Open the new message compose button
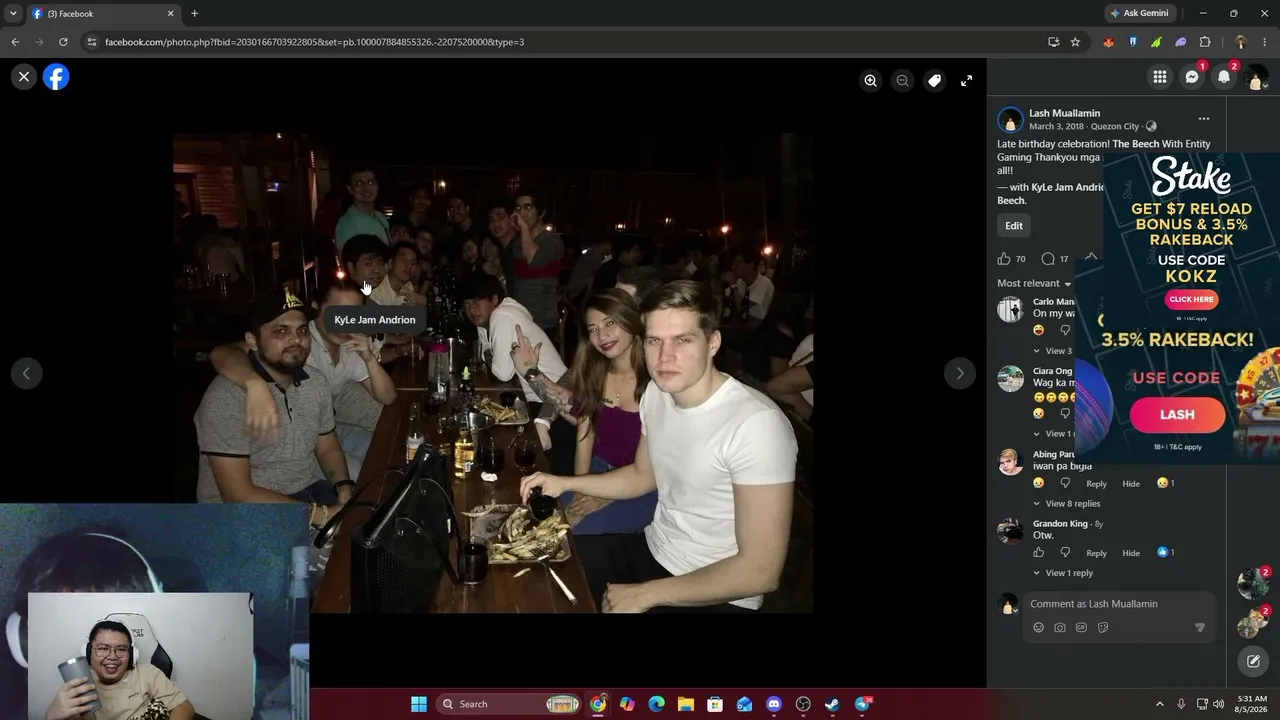 1253,661
